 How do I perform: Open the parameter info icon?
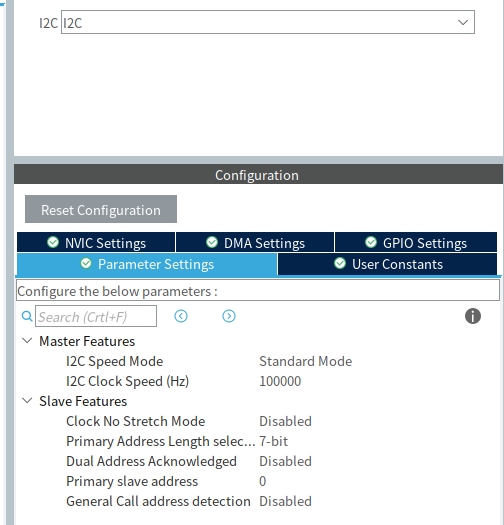[x=473, y=316]
